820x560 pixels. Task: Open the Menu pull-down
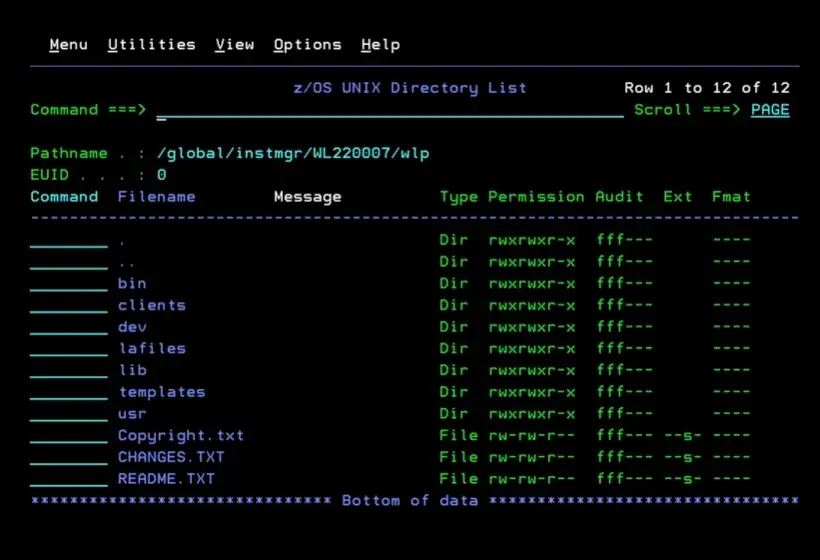tap(69, 45)
